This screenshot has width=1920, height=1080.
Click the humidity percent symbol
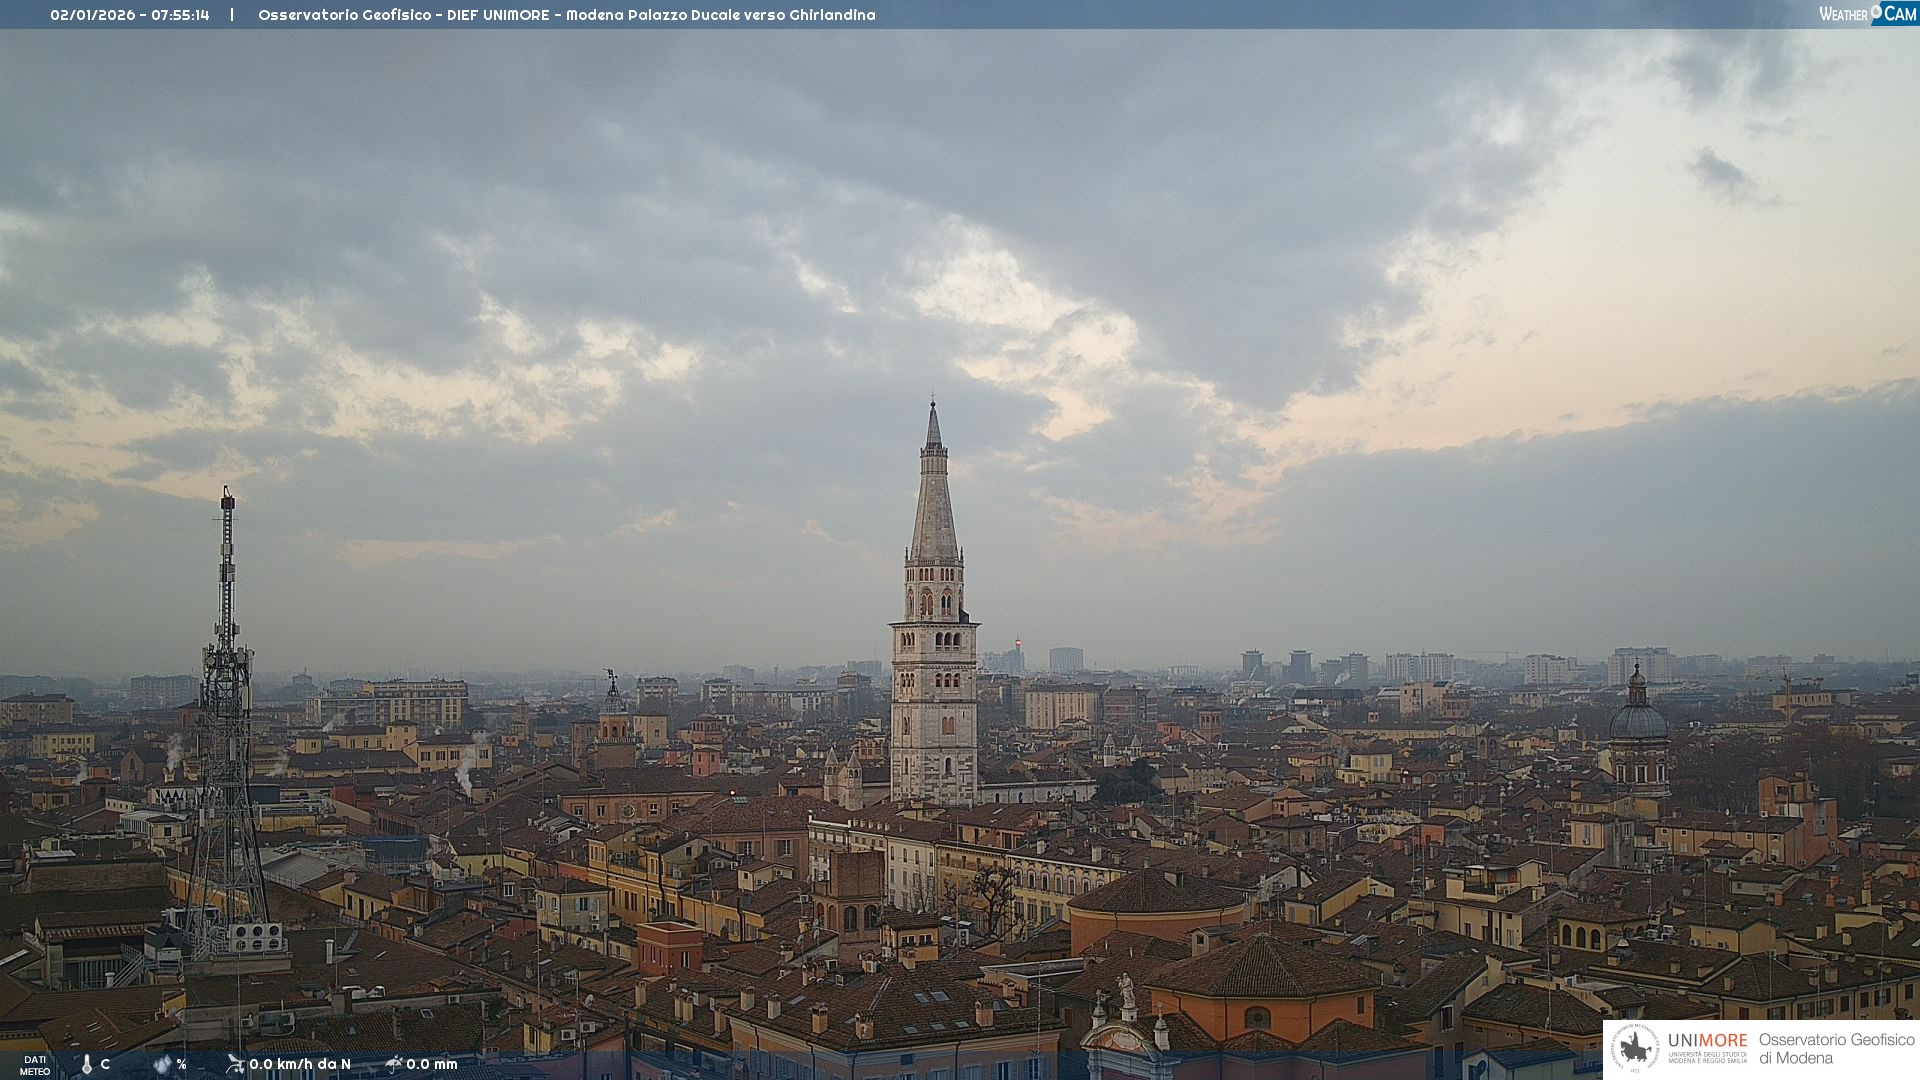[181, 1064]
